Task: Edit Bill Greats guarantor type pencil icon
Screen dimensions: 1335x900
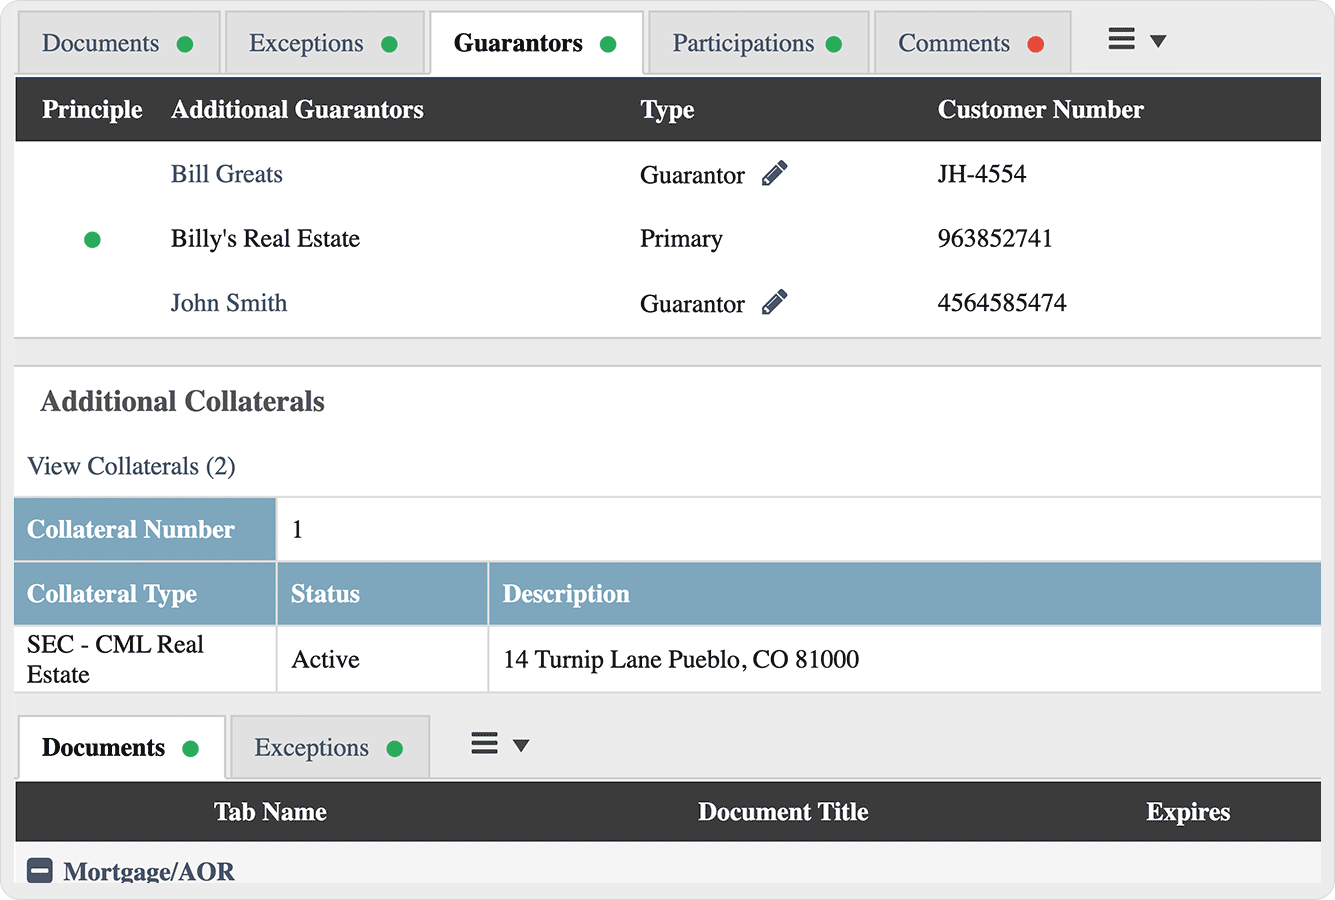Action: pos(774,174)
